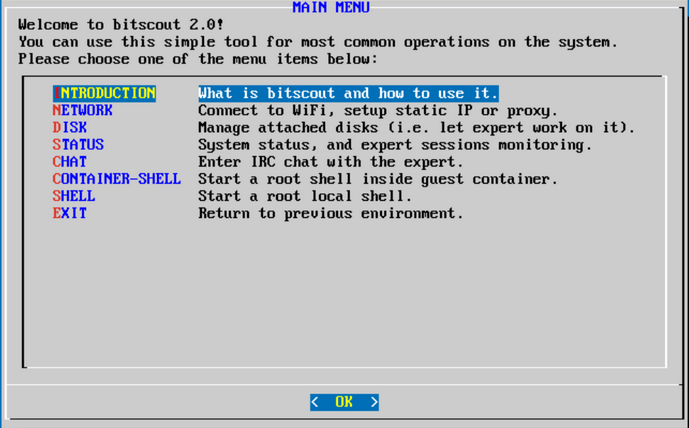The width and height of the screenshot is (689, 428).
Task: Click 'Start a root shell inside guest container'
Action: click(x=378, y=179)
